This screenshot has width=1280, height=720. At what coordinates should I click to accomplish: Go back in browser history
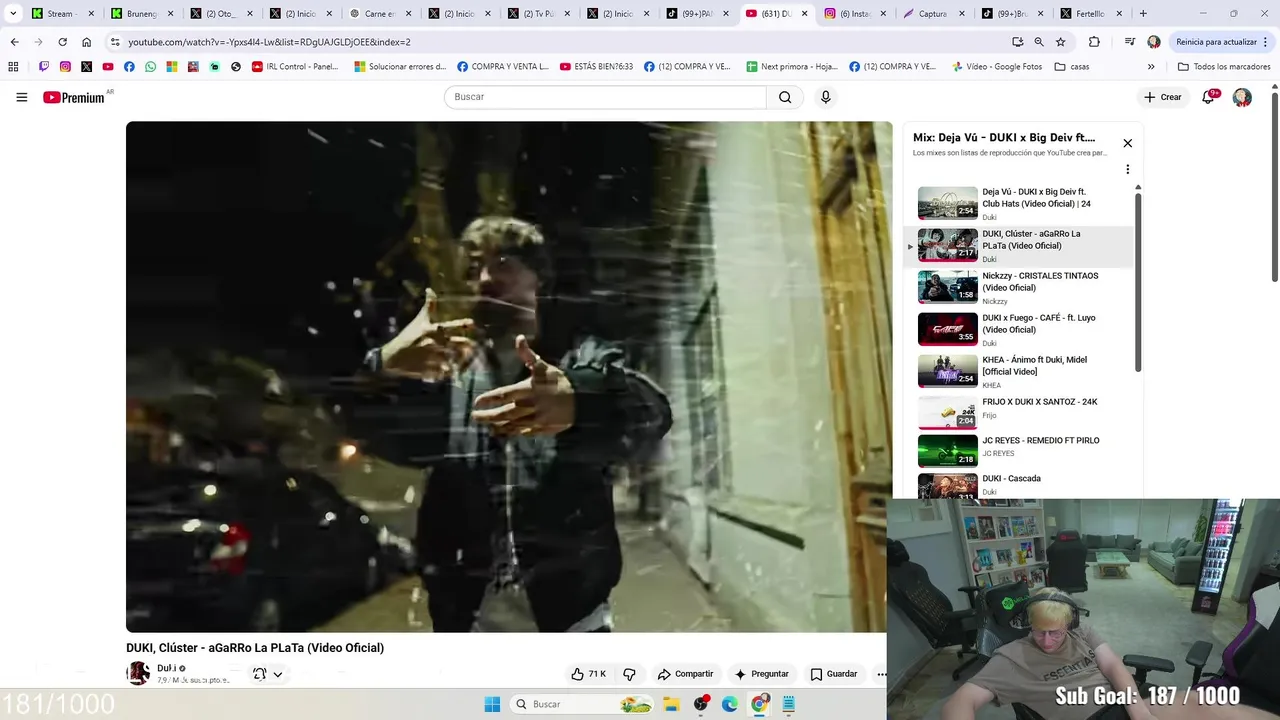(14, 42)
